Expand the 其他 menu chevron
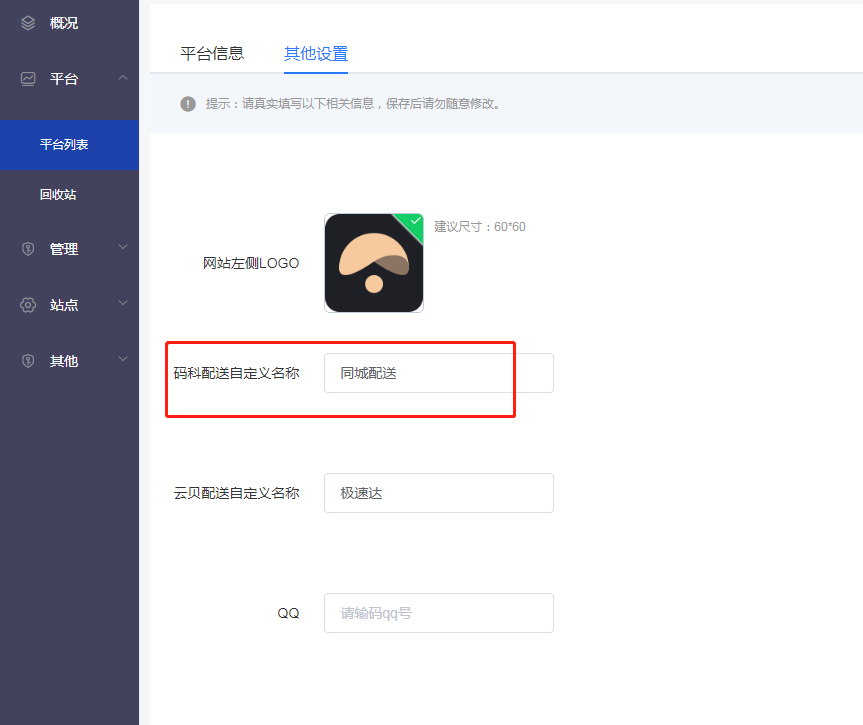This screenshot has height=725, width=863. [123, 359]
